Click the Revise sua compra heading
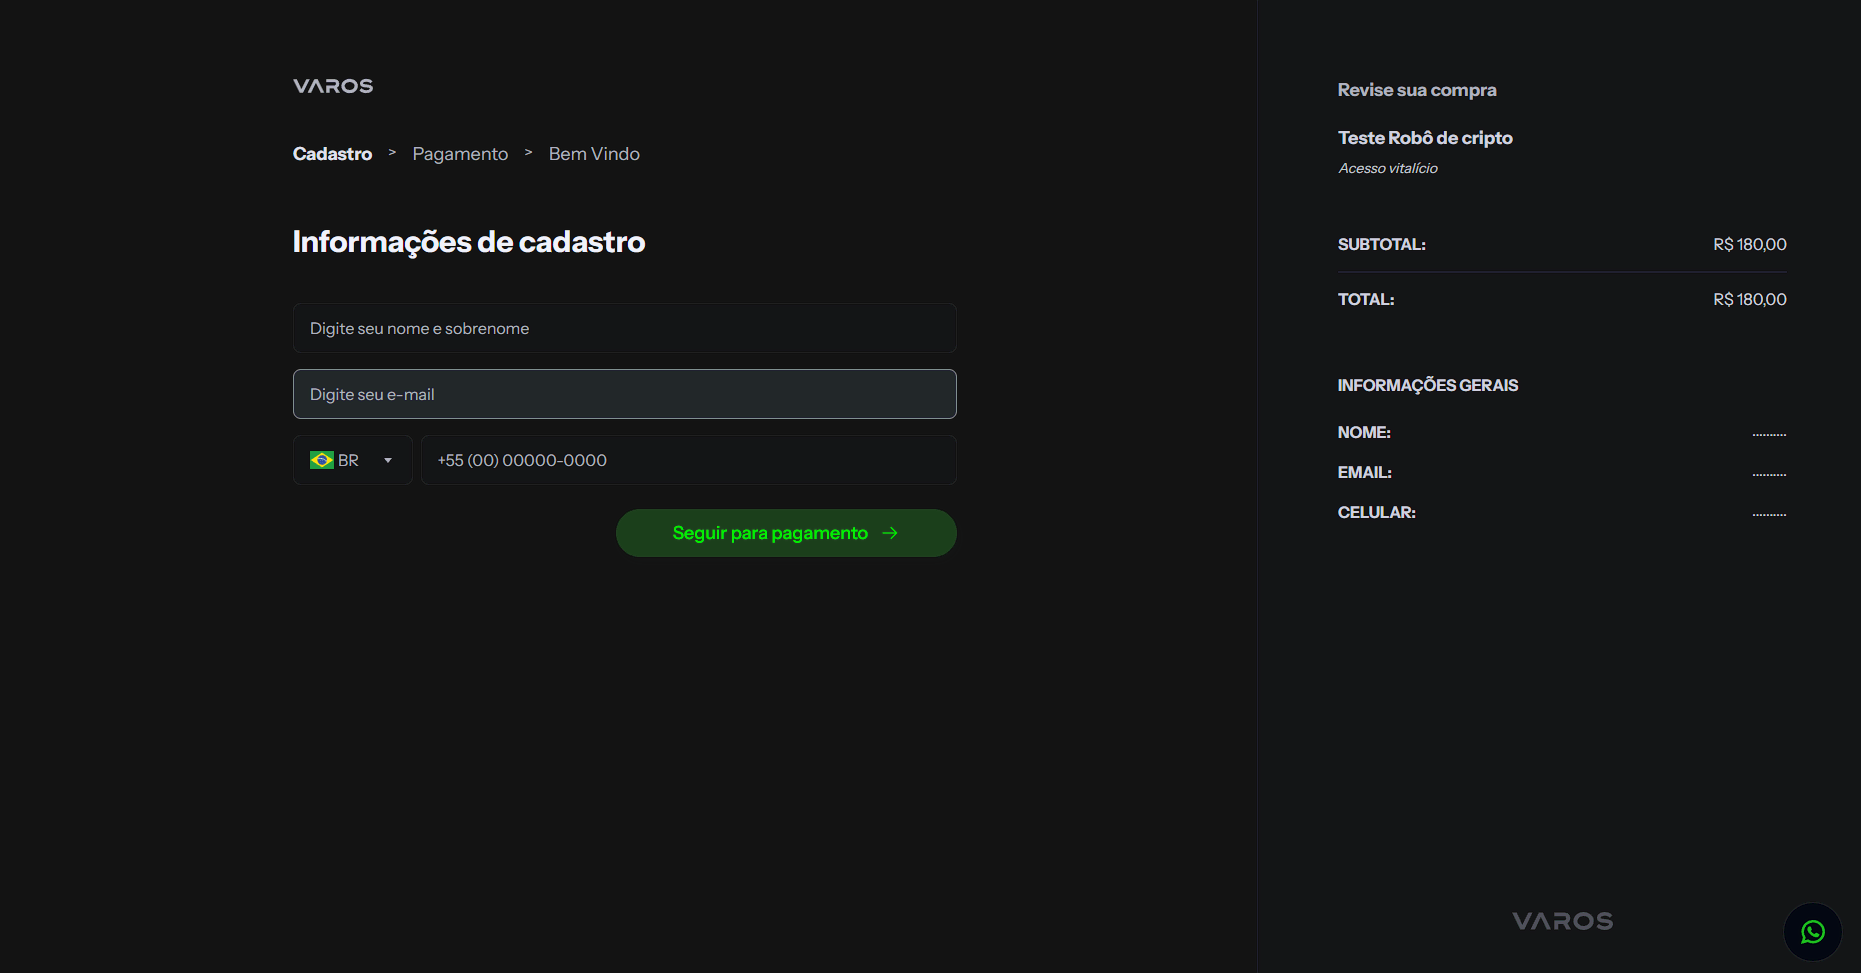This screenshot has width=1861, height=973. point(1416,89)
